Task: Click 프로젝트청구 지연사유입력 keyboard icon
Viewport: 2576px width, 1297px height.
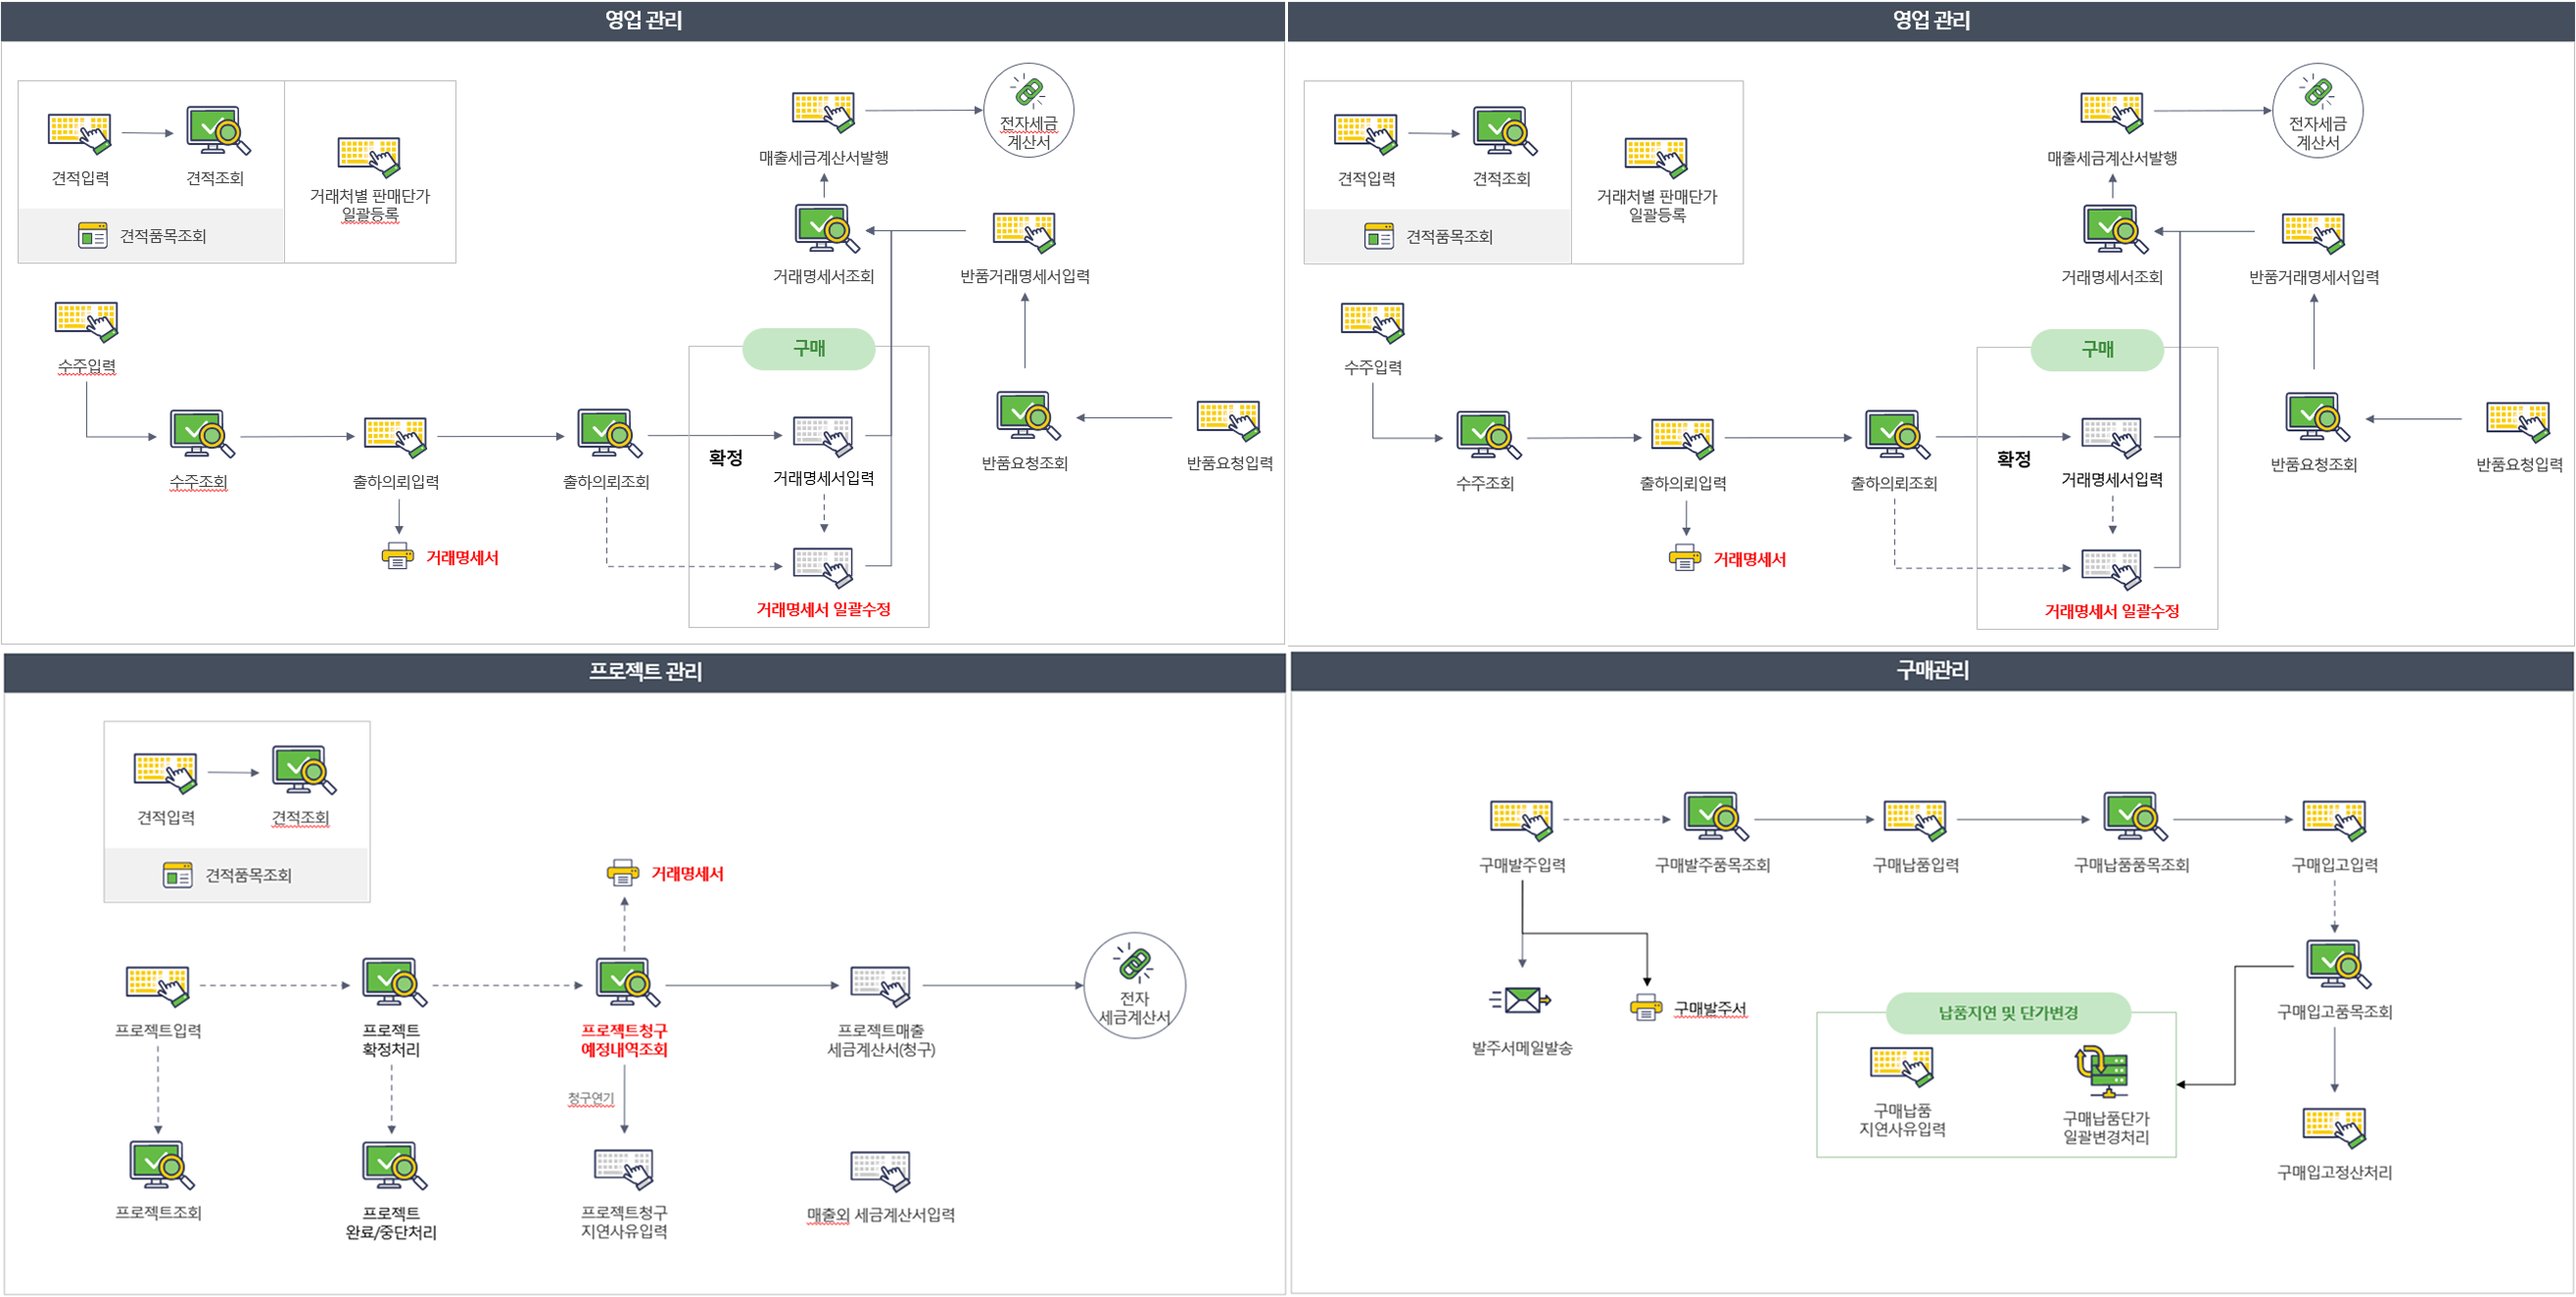Action: point(624,1168)
